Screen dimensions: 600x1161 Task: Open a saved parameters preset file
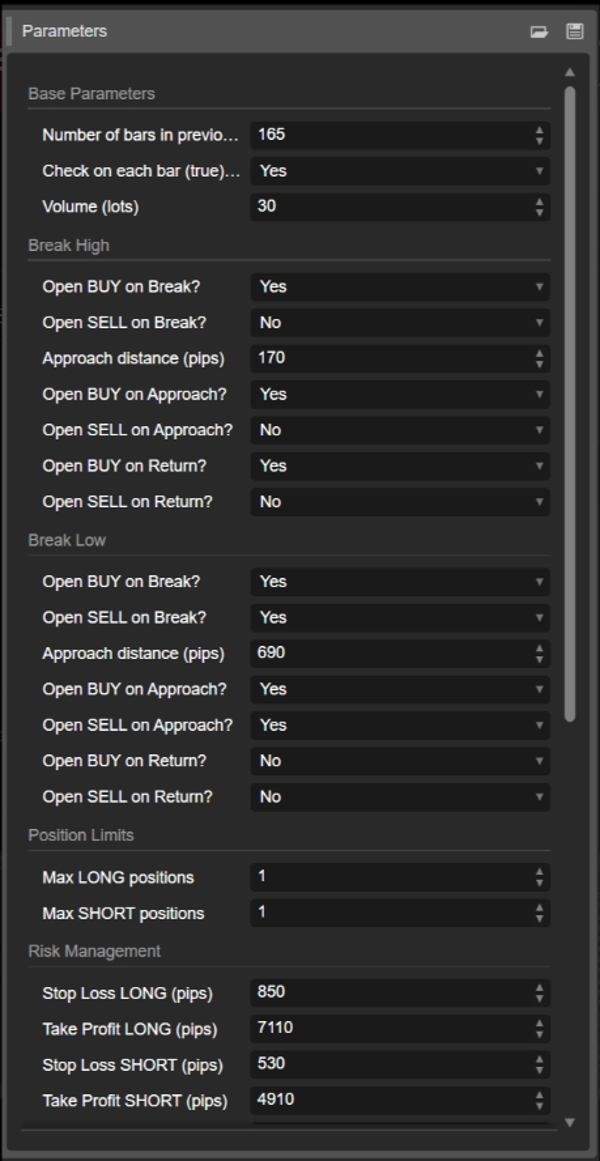539,31
